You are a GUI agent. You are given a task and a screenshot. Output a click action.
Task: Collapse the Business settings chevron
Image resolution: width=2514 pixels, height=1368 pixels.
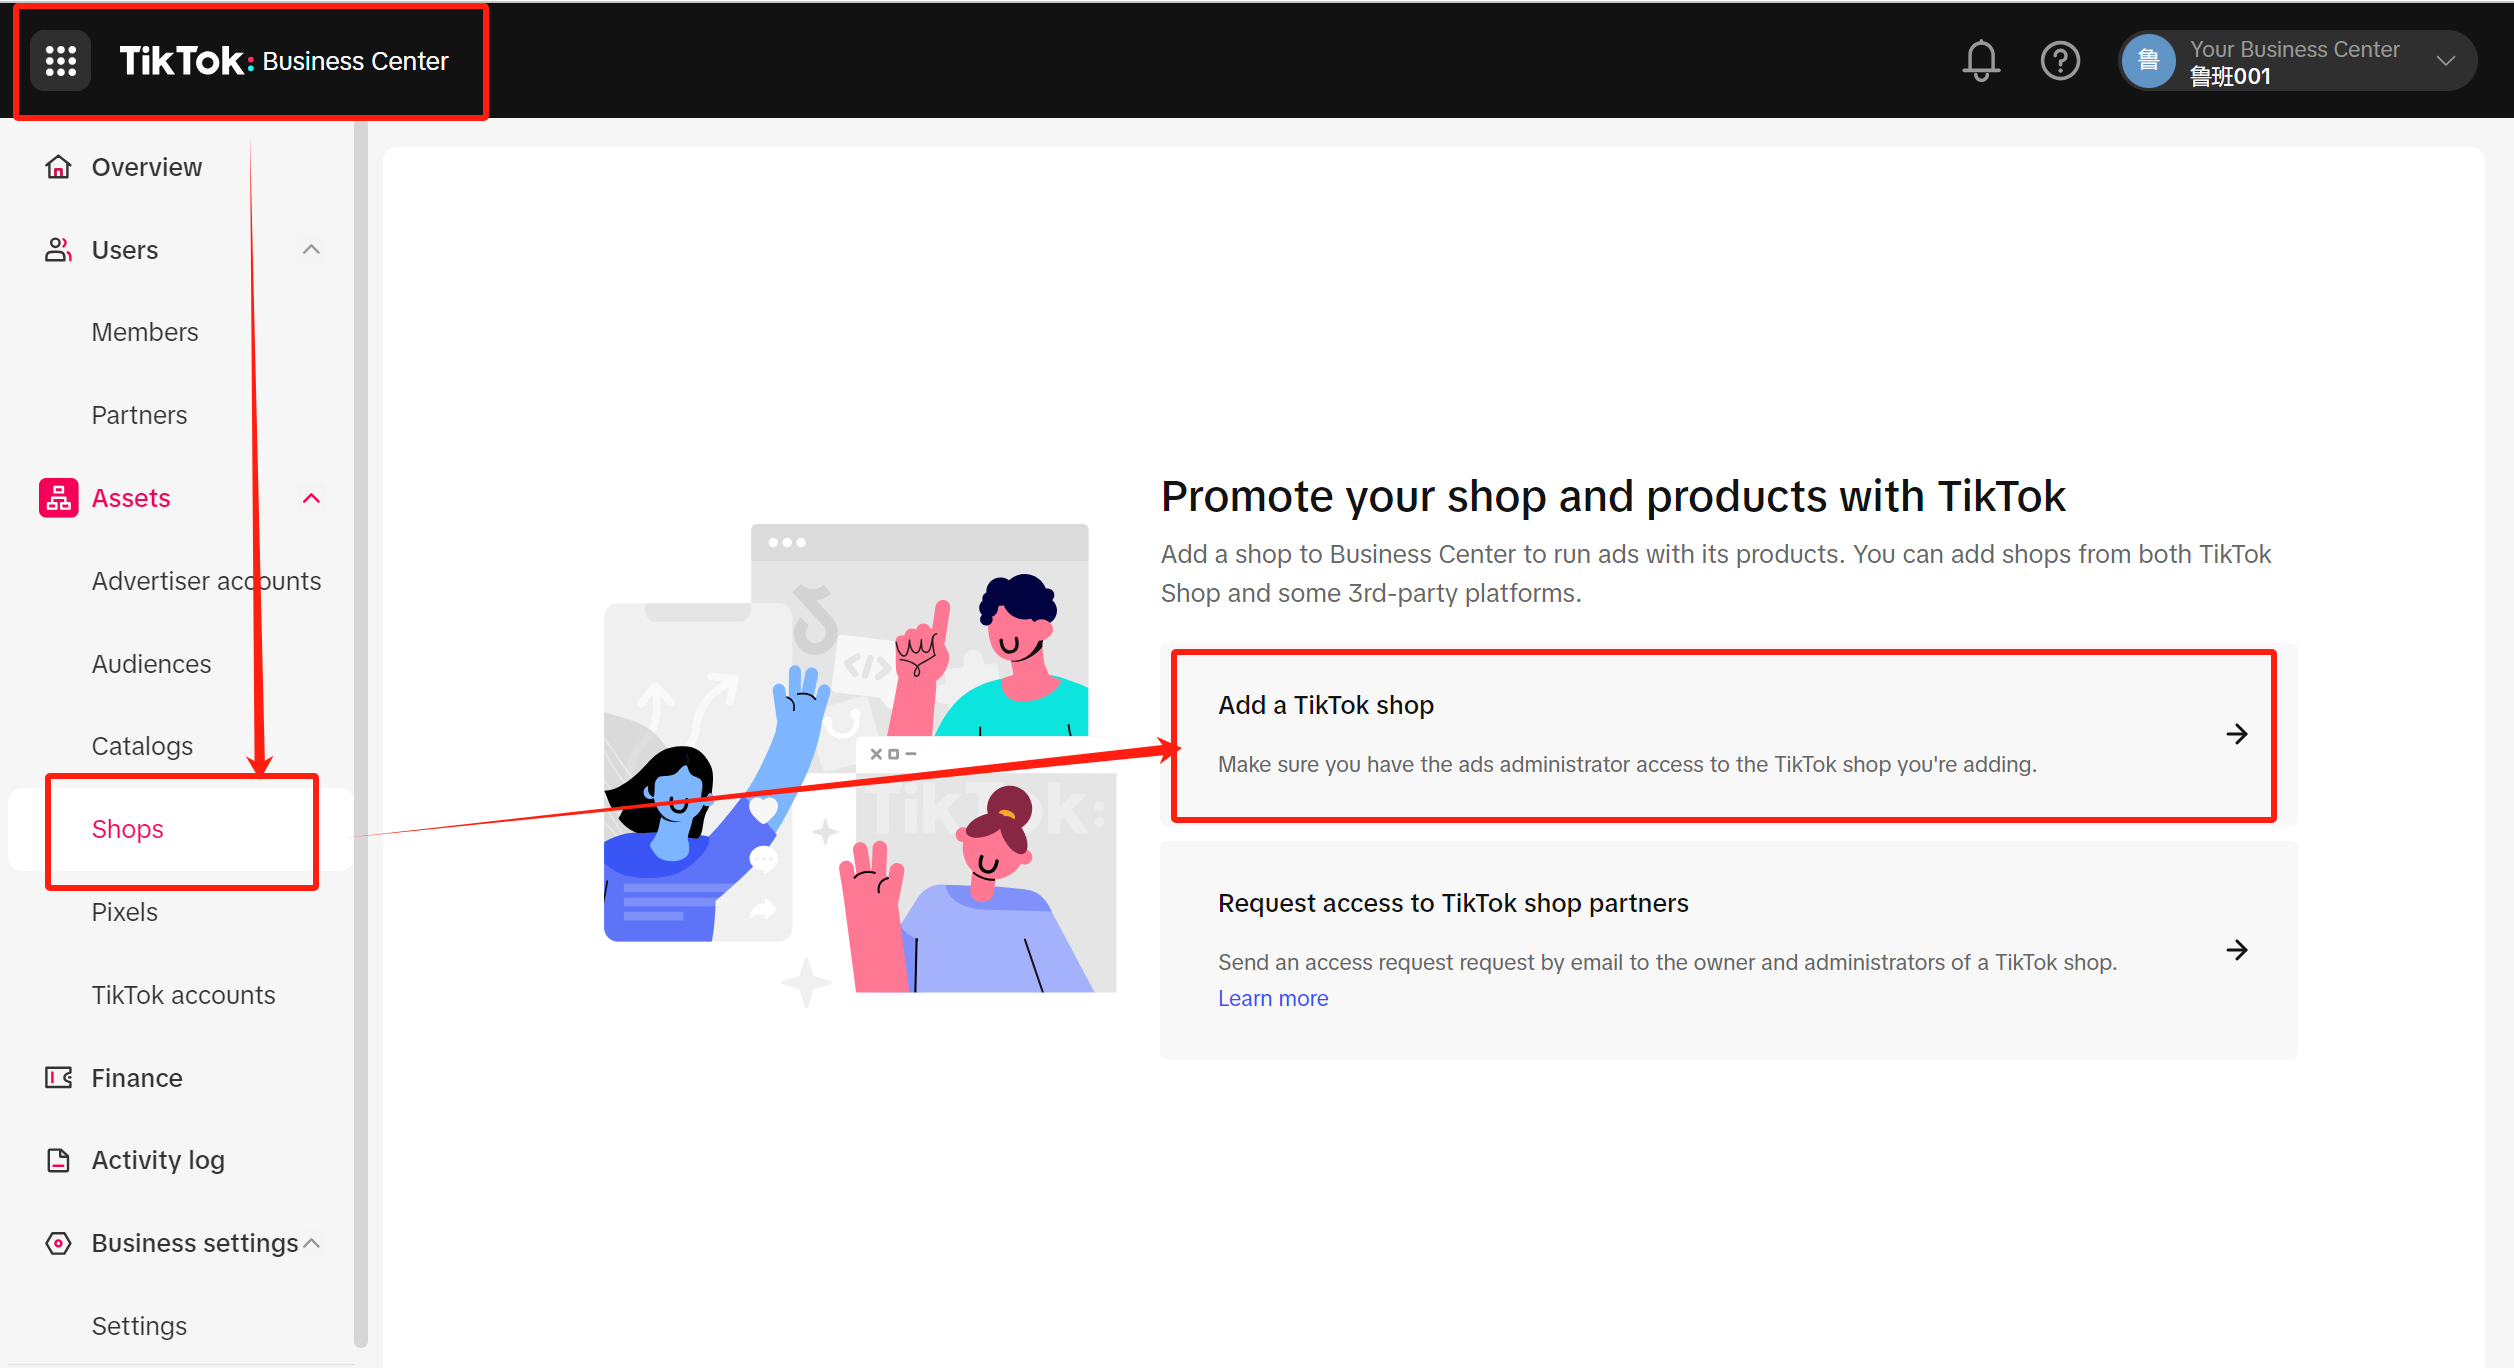click(x=311, y=1243)
